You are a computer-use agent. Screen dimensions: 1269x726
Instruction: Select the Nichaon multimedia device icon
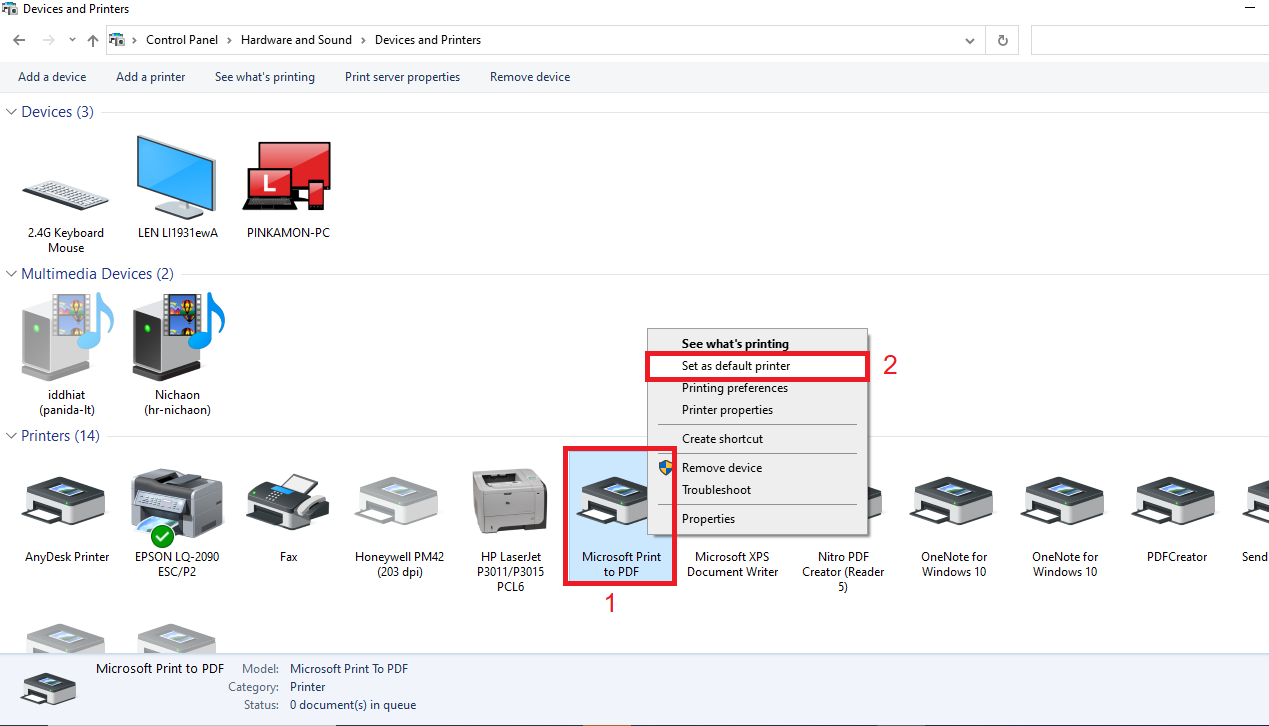(177, 340)
